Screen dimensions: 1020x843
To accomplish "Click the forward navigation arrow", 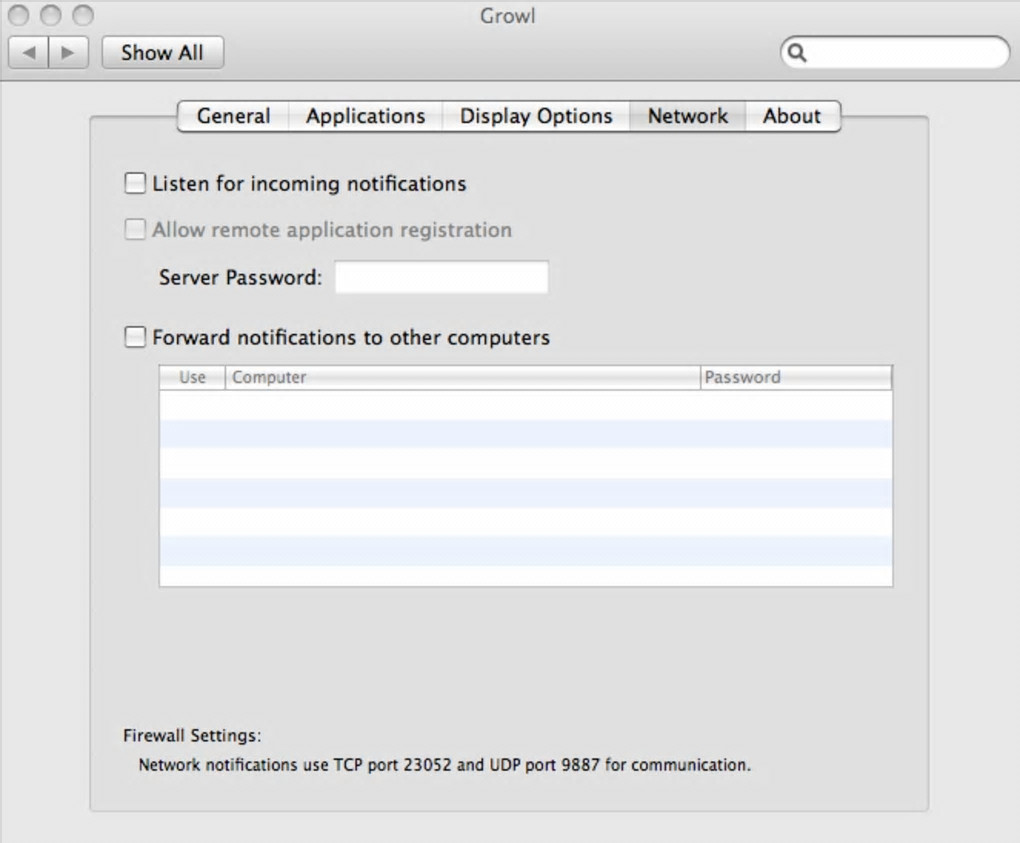I will (68, 52).
